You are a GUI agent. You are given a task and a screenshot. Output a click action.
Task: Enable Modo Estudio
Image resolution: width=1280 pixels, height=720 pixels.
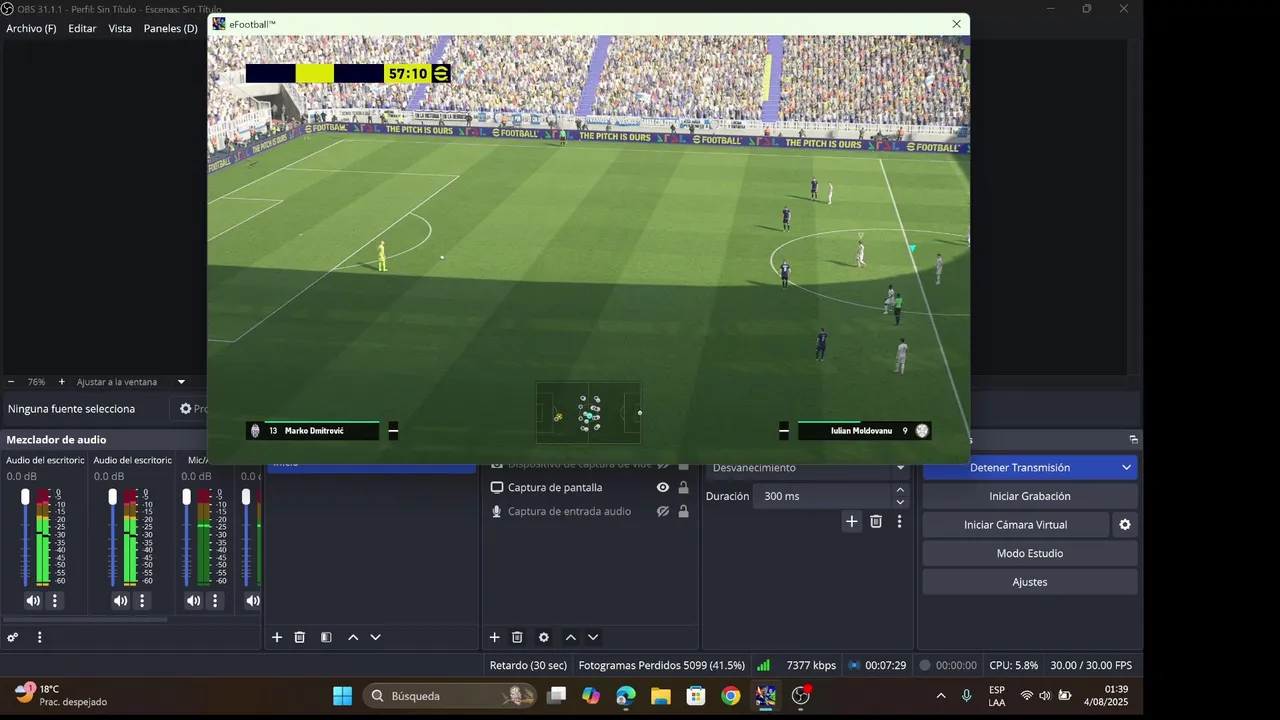1030,554
